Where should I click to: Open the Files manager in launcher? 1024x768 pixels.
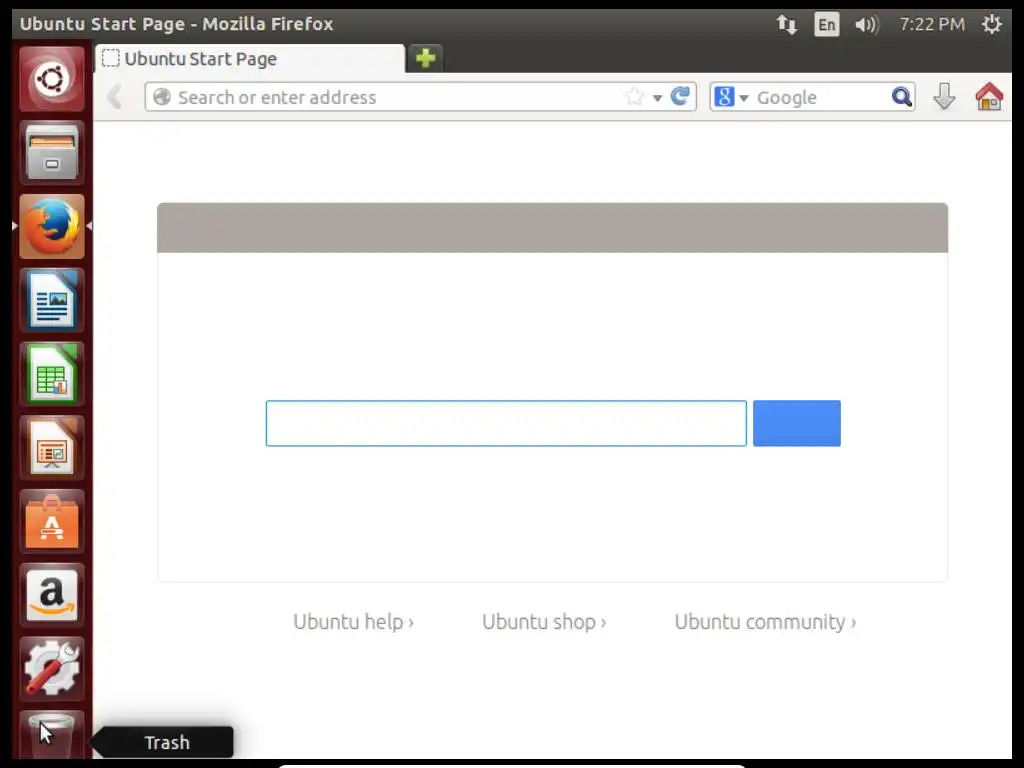pyautogui.click(x=52, y=153)
